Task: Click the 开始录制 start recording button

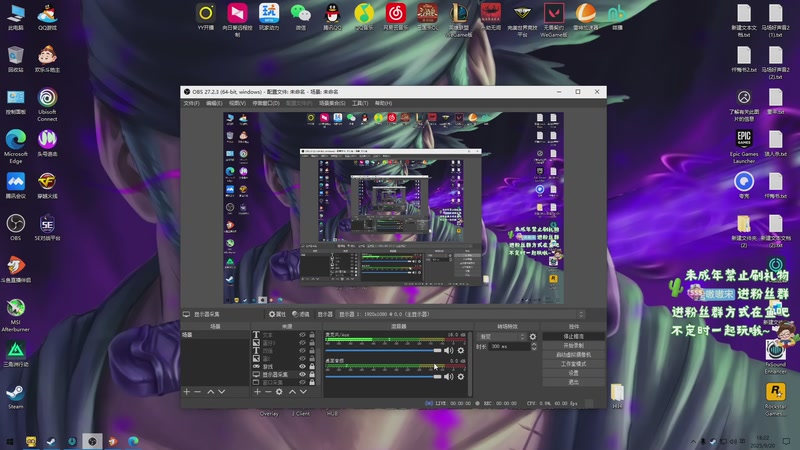Action: pyautogui.click(x=573, y=345)
